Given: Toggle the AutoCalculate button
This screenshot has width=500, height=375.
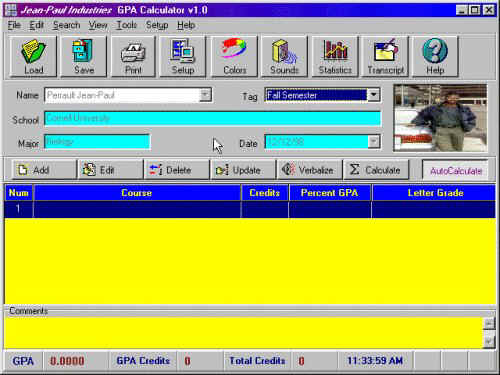Looking at the screenshot, I should click(455, 171).
